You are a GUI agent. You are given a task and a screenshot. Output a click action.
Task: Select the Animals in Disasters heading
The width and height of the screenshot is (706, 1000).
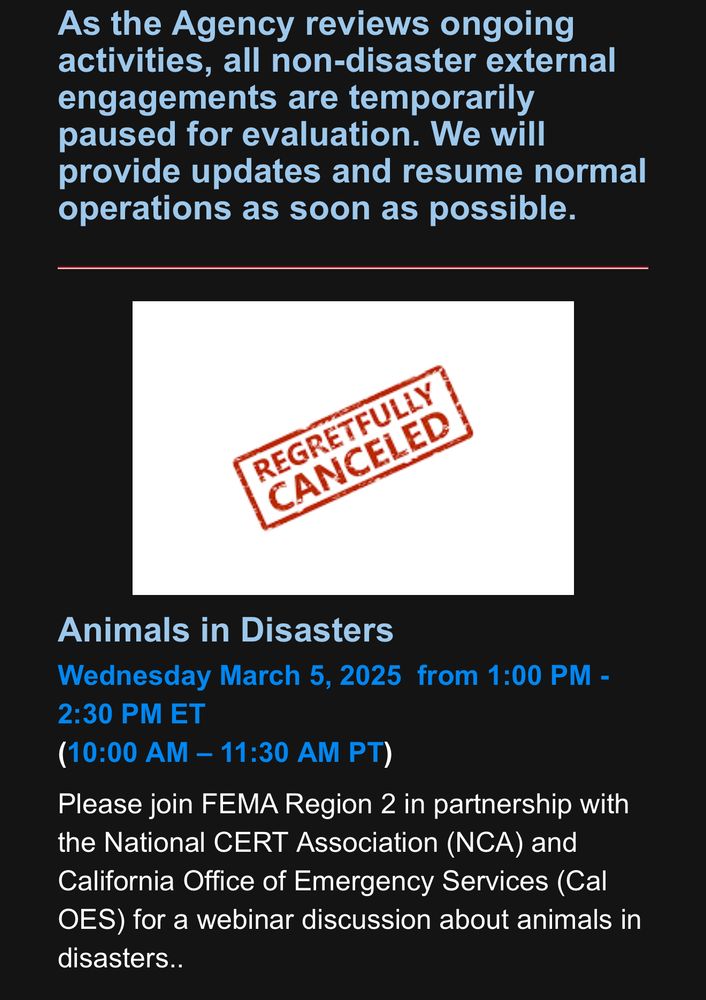click(226, 630)
